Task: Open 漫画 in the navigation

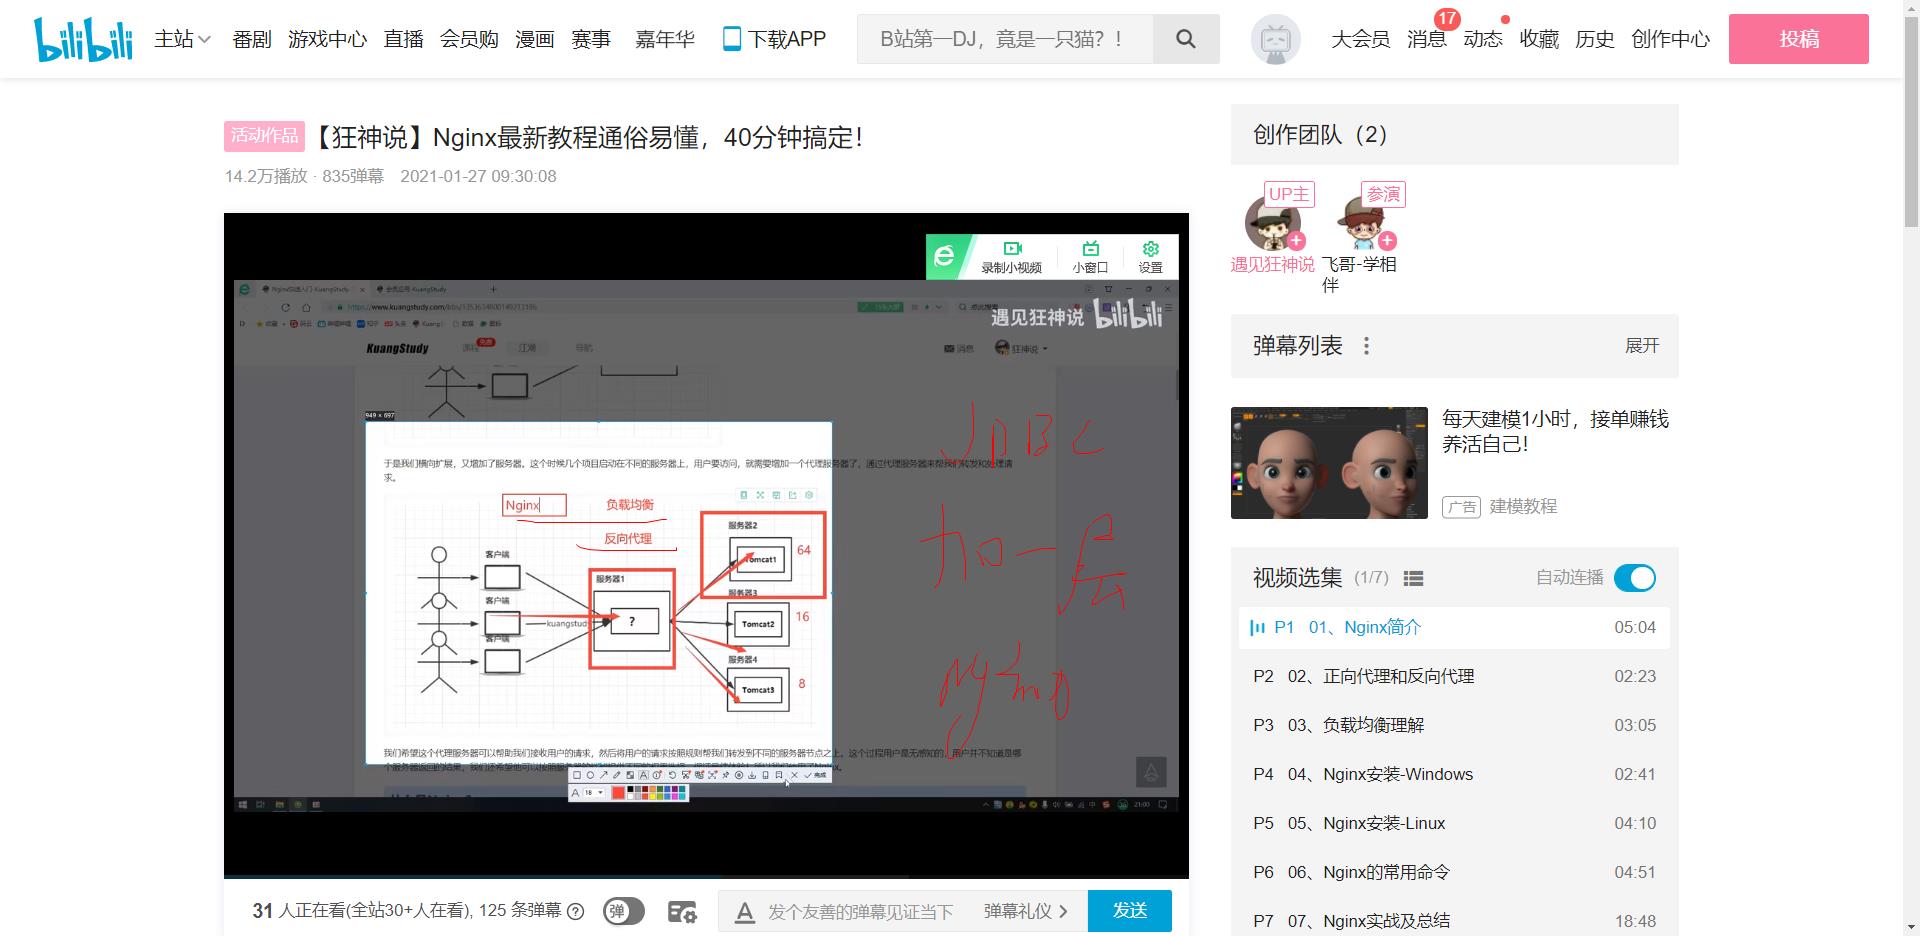Action: point(535,39)
